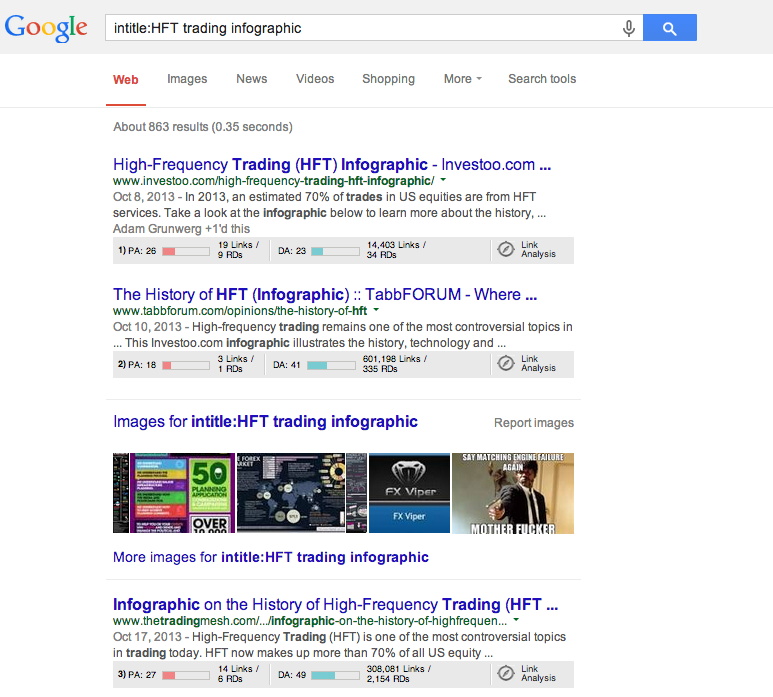The width and height of the screenshot is (773, 697).
Task: Click the blue magnifier search button
Action: [669, 28]
